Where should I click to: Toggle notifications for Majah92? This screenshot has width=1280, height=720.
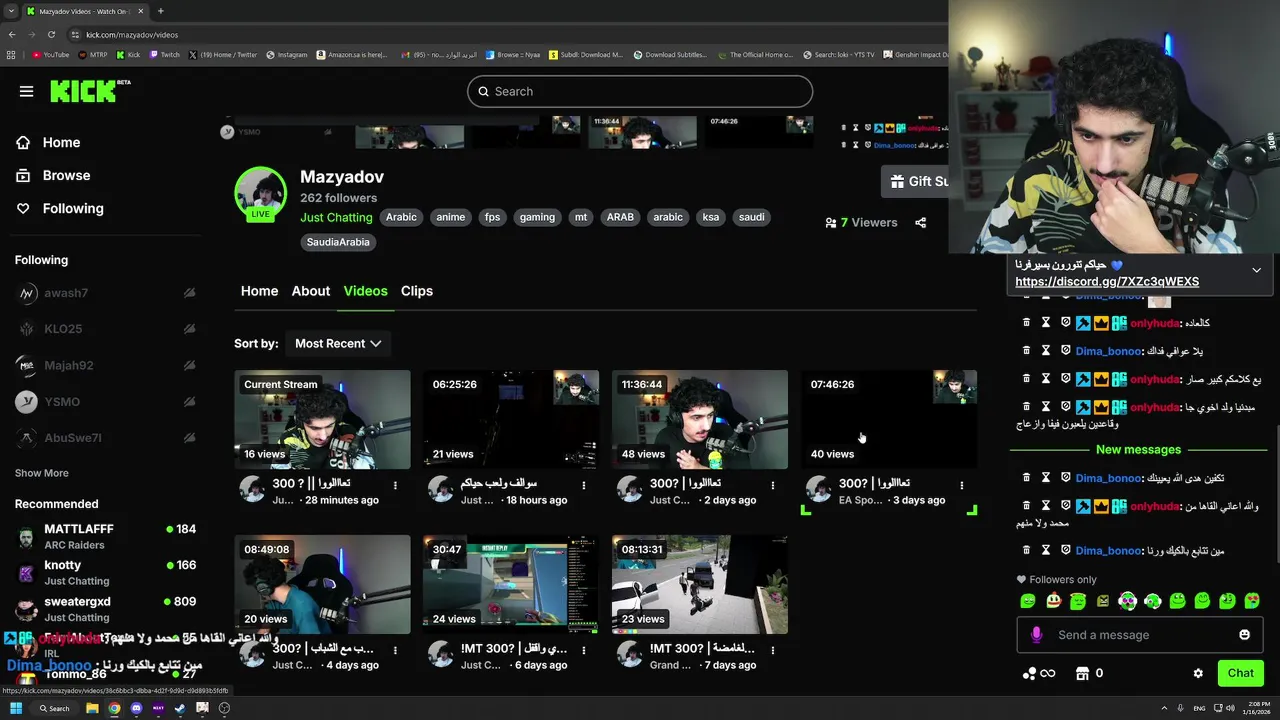[x=189, y=366]
